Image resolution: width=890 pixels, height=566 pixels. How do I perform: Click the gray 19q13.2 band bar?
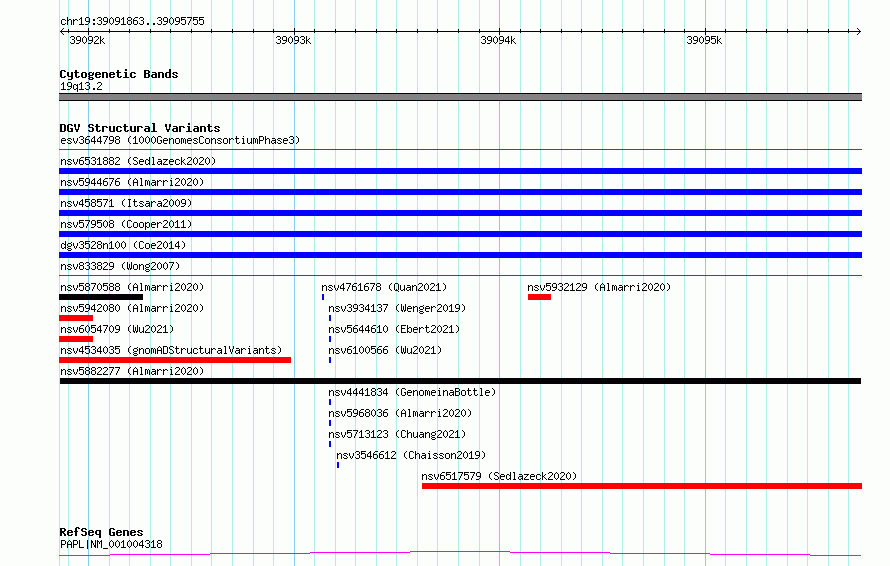[460, 97]
